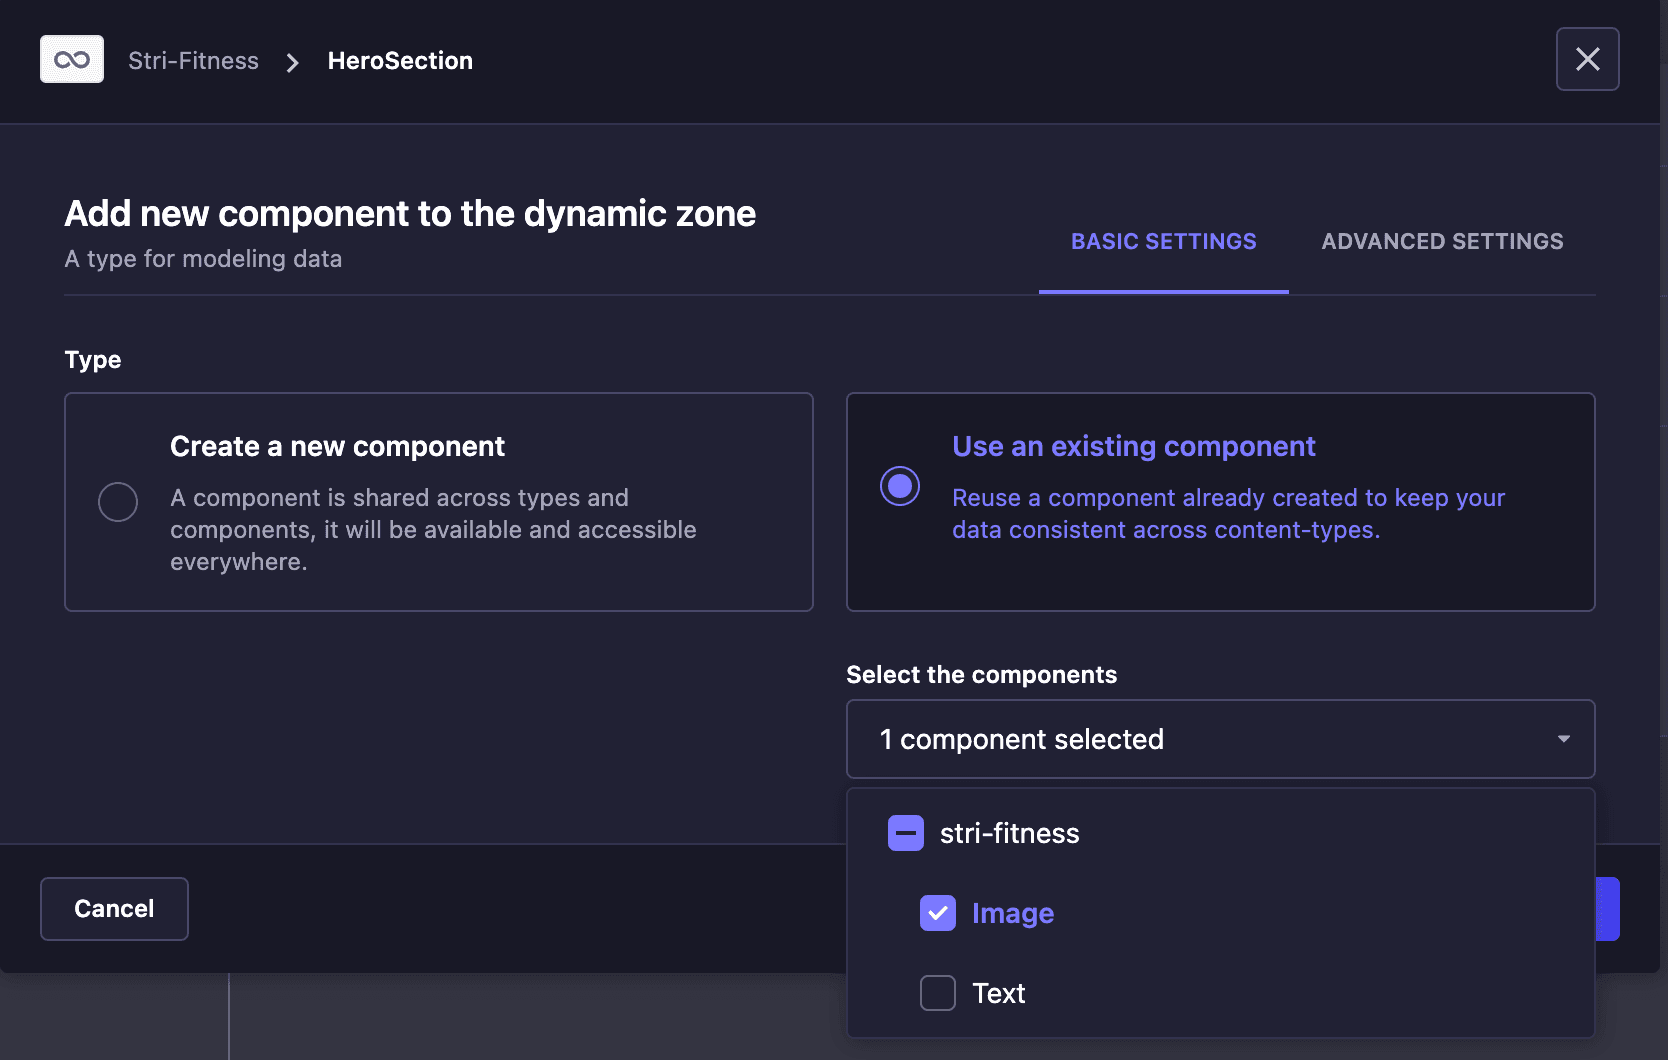Image resolution: width=1668 pixels, height=1060 pixels.
Task: Click the Select the components label
Action: coord(981,675)
